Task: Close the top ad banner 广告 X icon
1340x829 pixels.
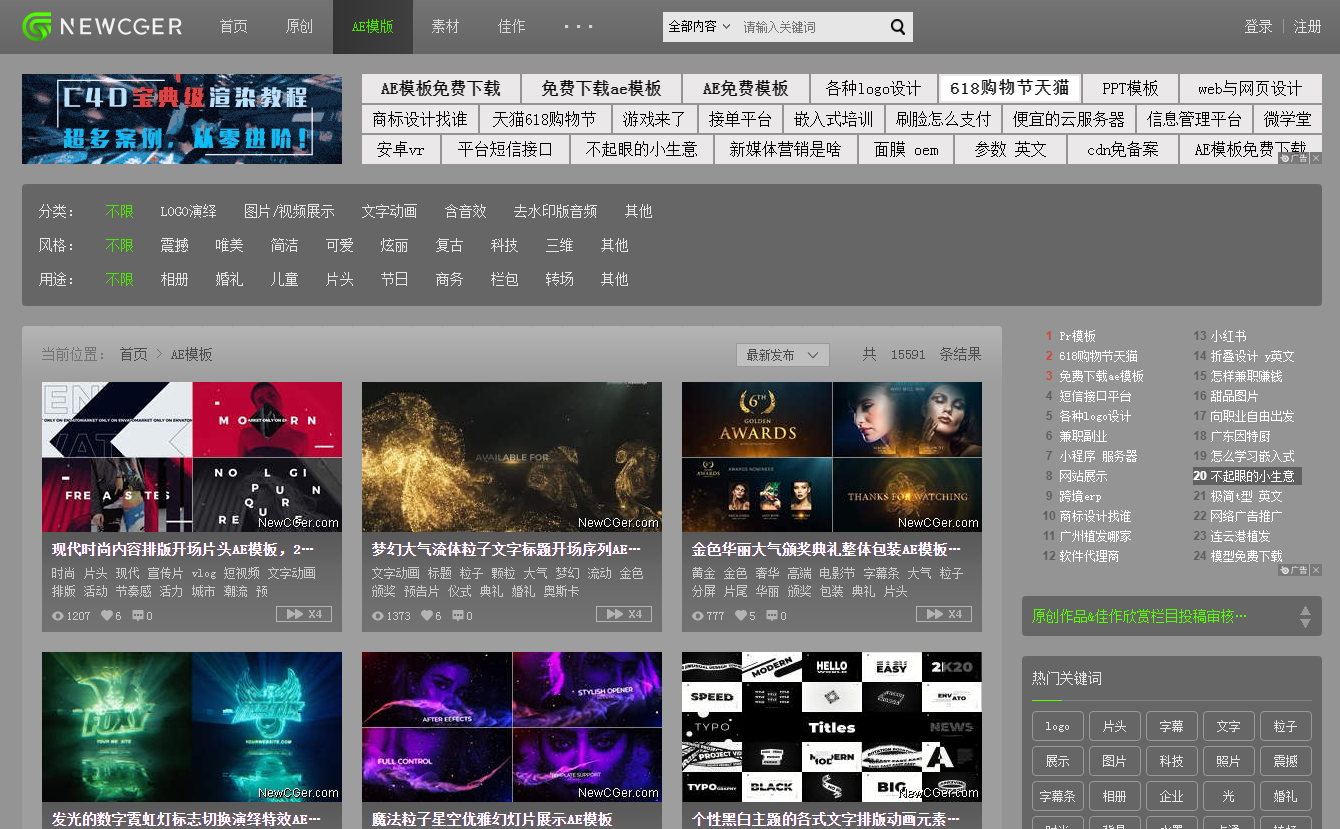Action: pyautogui.click(x=1316, y=158)
